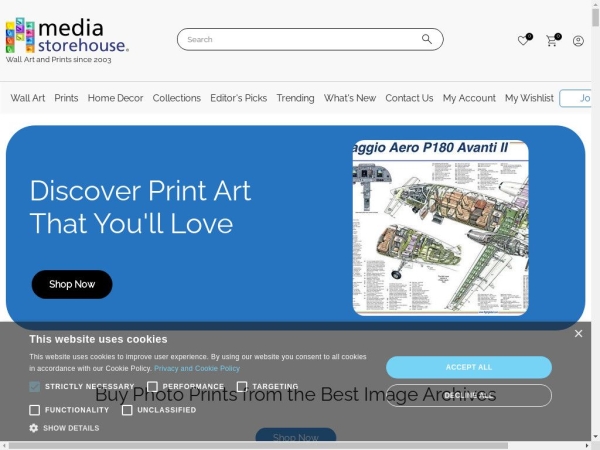The image size is (600, 450).
Task: Close the cookie banner
Action: point(578,334)
